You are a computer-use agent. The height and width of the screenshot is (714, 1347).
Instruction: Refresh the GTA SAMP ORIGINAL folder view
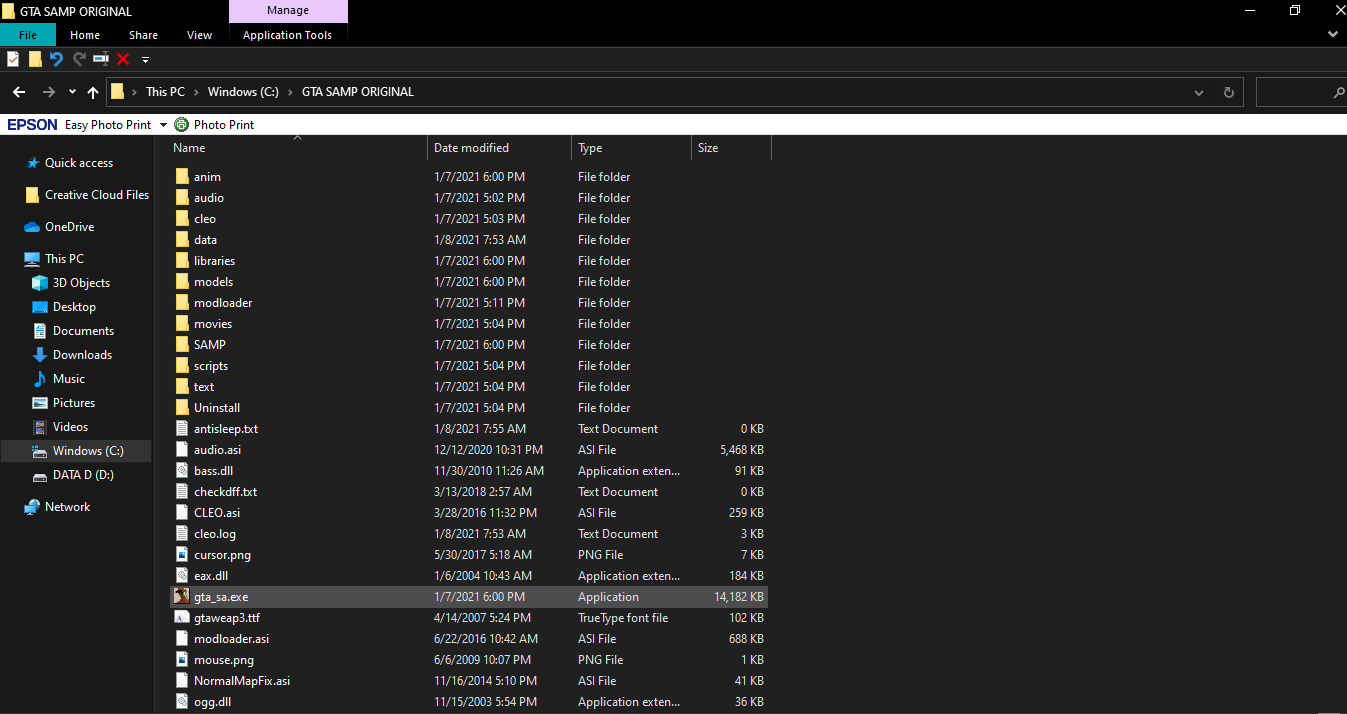click(x=1229, y=92)
